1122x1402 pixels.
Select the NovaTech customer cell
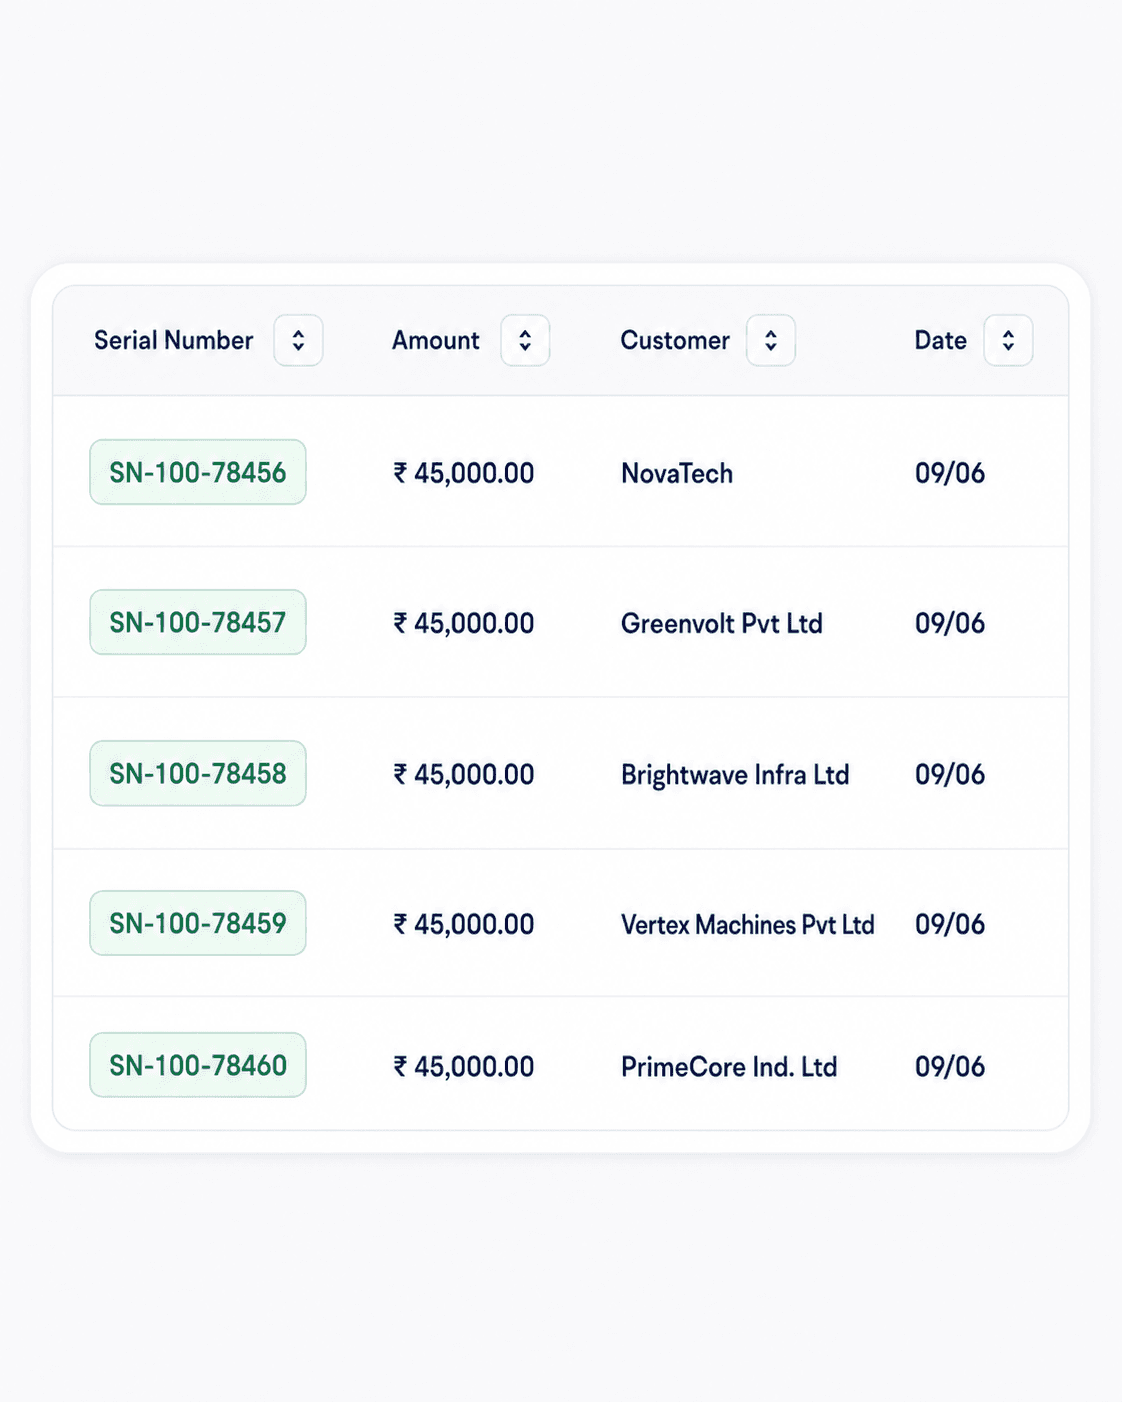click(x=677, y=473)
